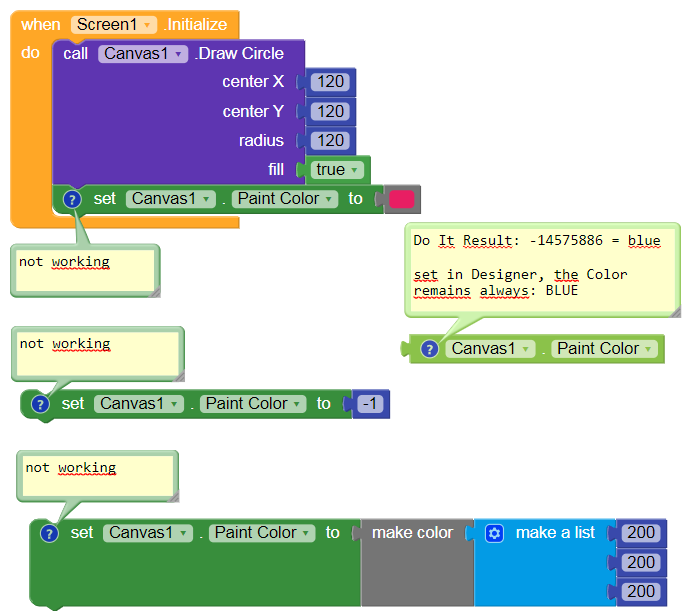690x614 pixels.
Task: Click the pink color swatch block
Action: [401, 199]
